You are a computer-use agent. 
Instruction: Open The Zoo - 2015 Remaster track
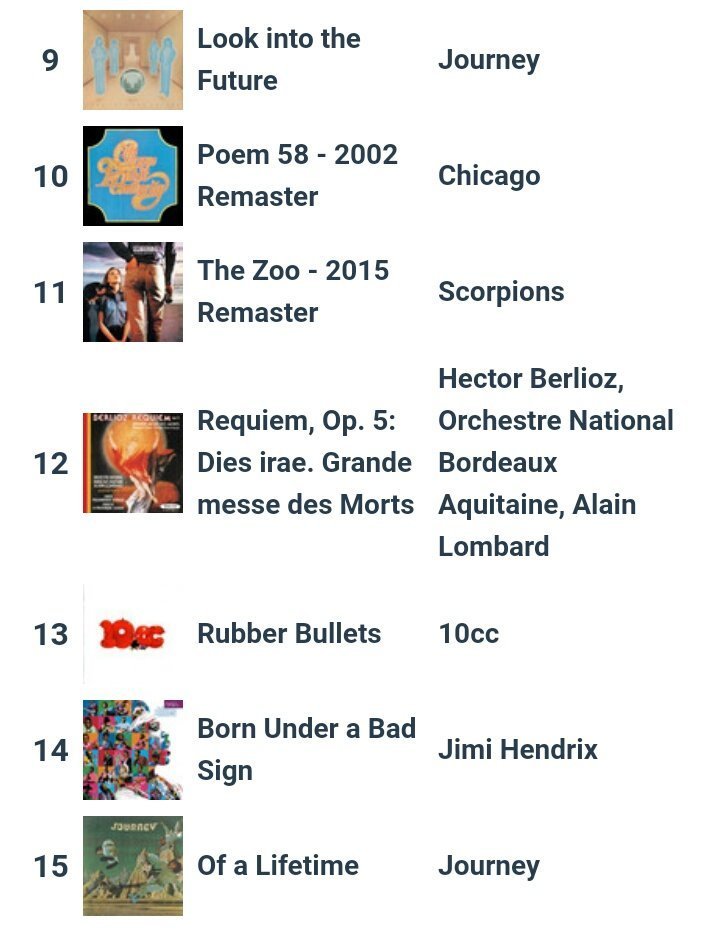(x=293, y=291)
